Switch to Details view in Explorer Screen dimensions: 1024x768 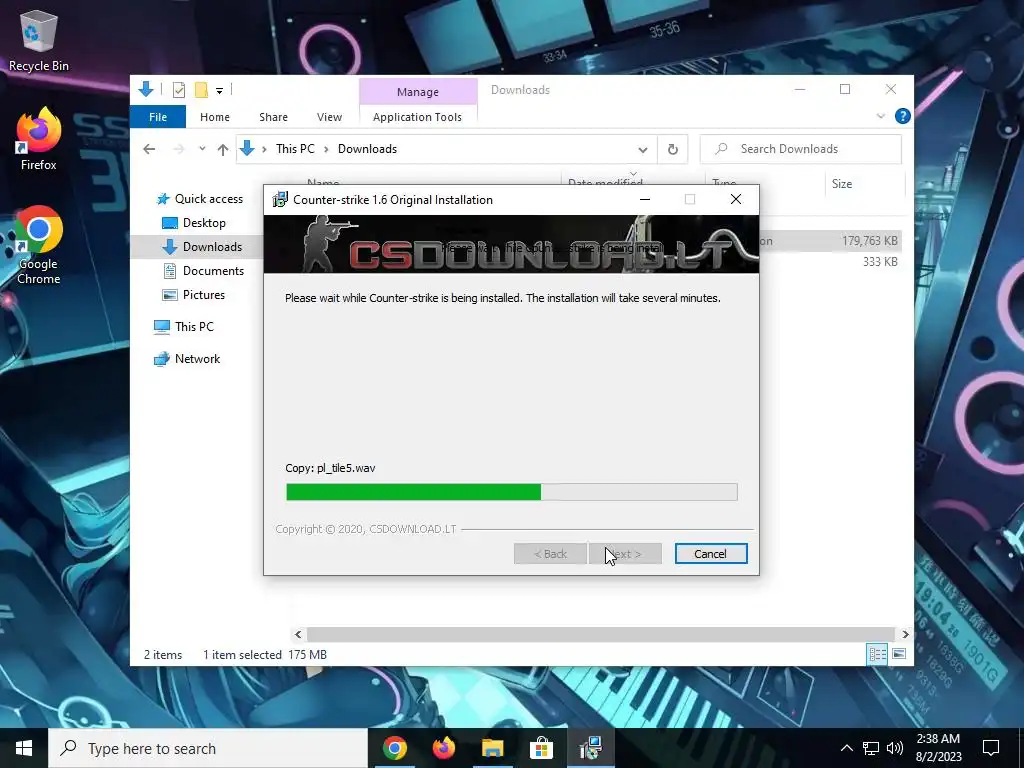877,654
